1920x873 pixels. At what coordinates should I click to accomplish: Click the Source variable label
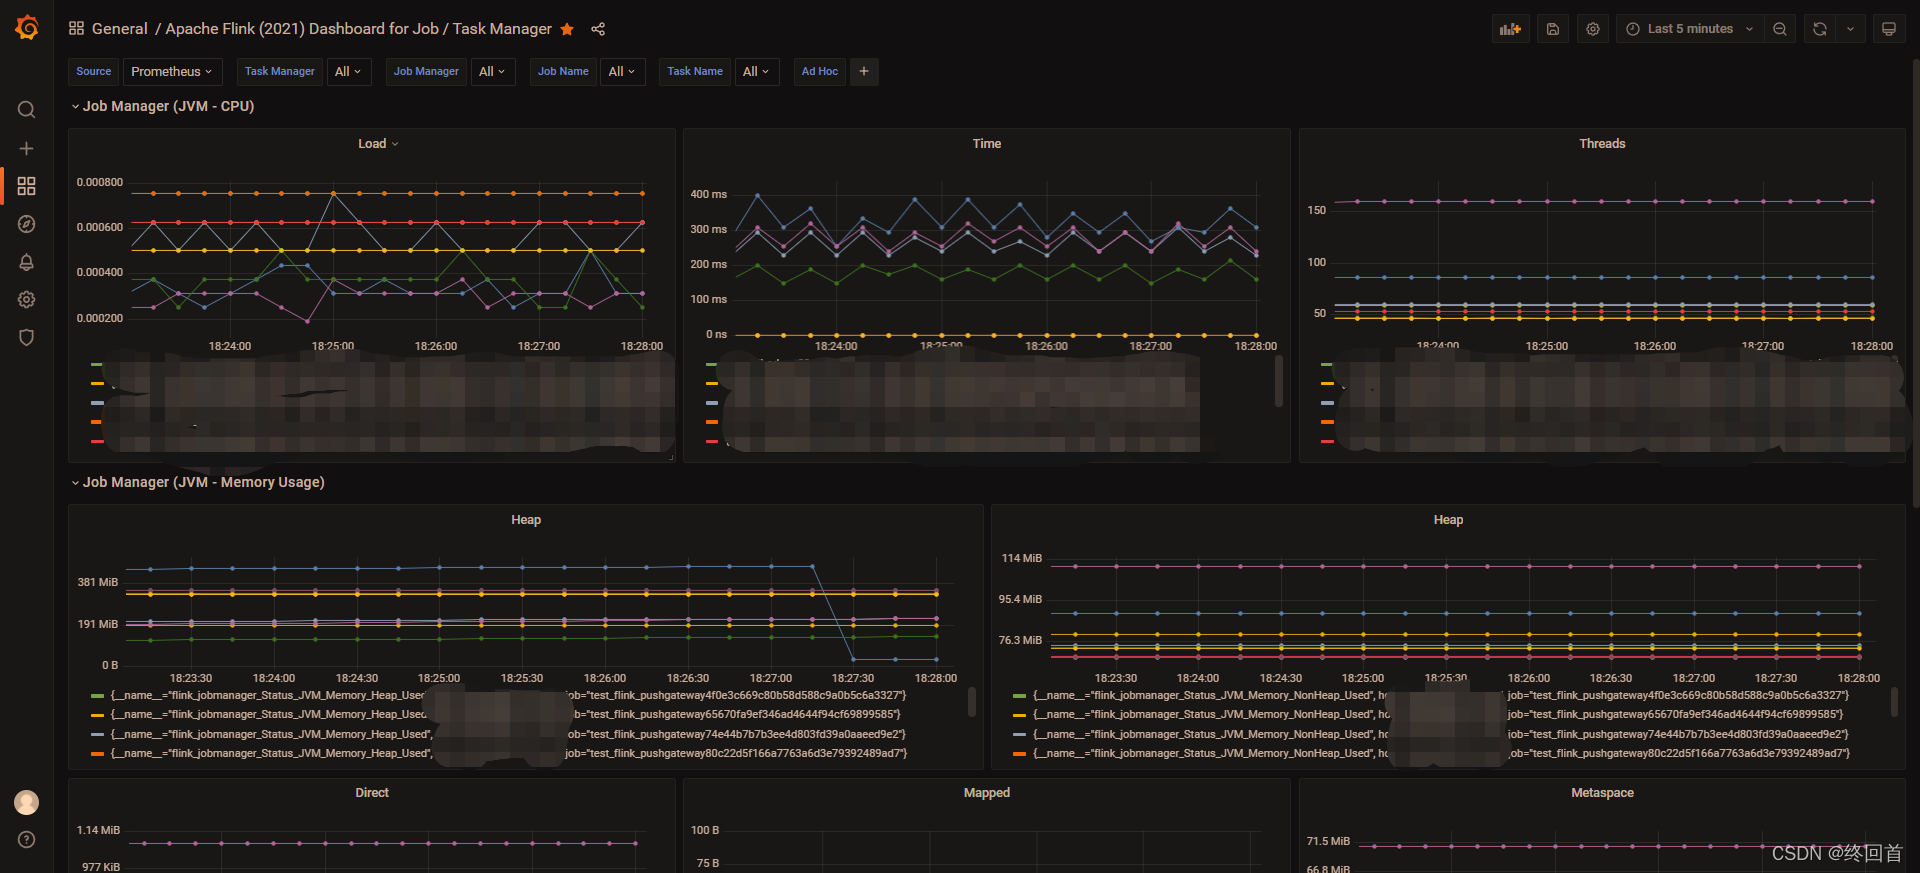click(x=94, y=71)
